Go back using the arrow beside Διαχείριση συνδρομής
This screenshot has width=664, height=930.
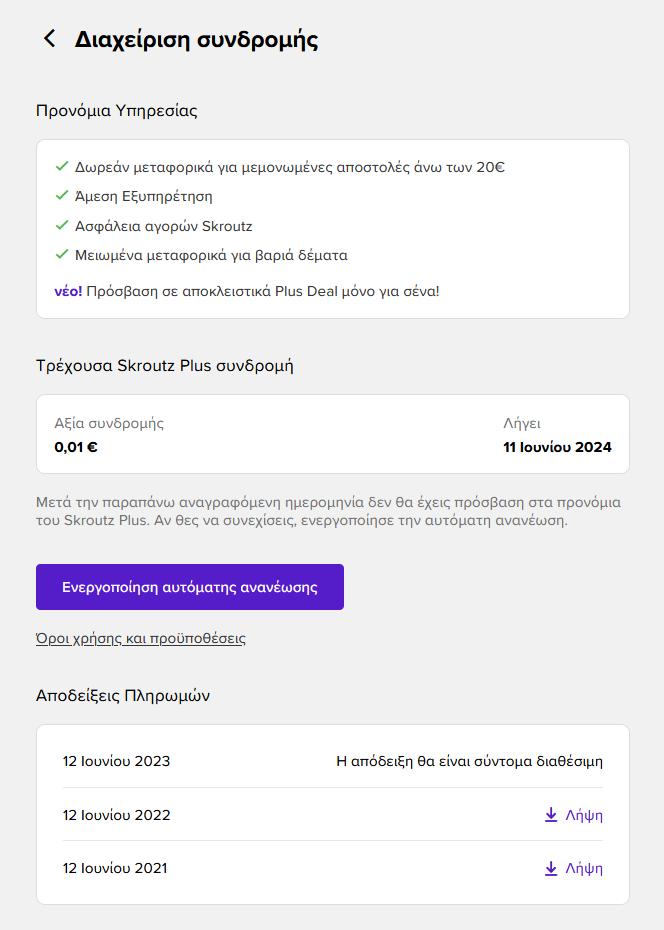click(50, 39)
